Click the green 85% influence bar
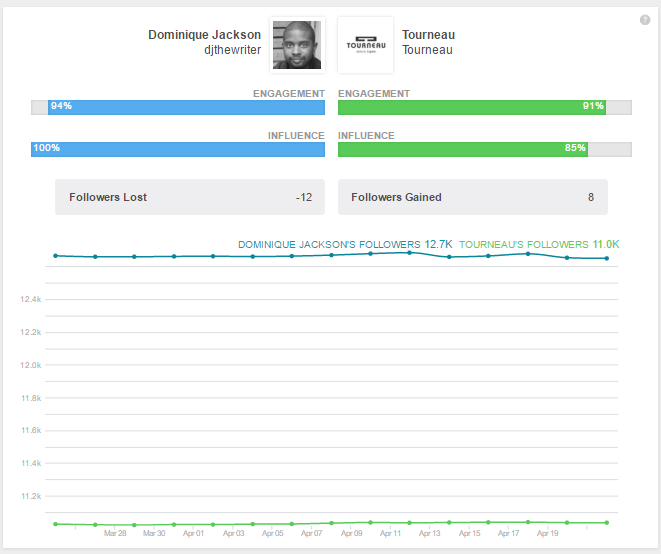The height and width of the screenshot is (554, 661). click(463, 149)
